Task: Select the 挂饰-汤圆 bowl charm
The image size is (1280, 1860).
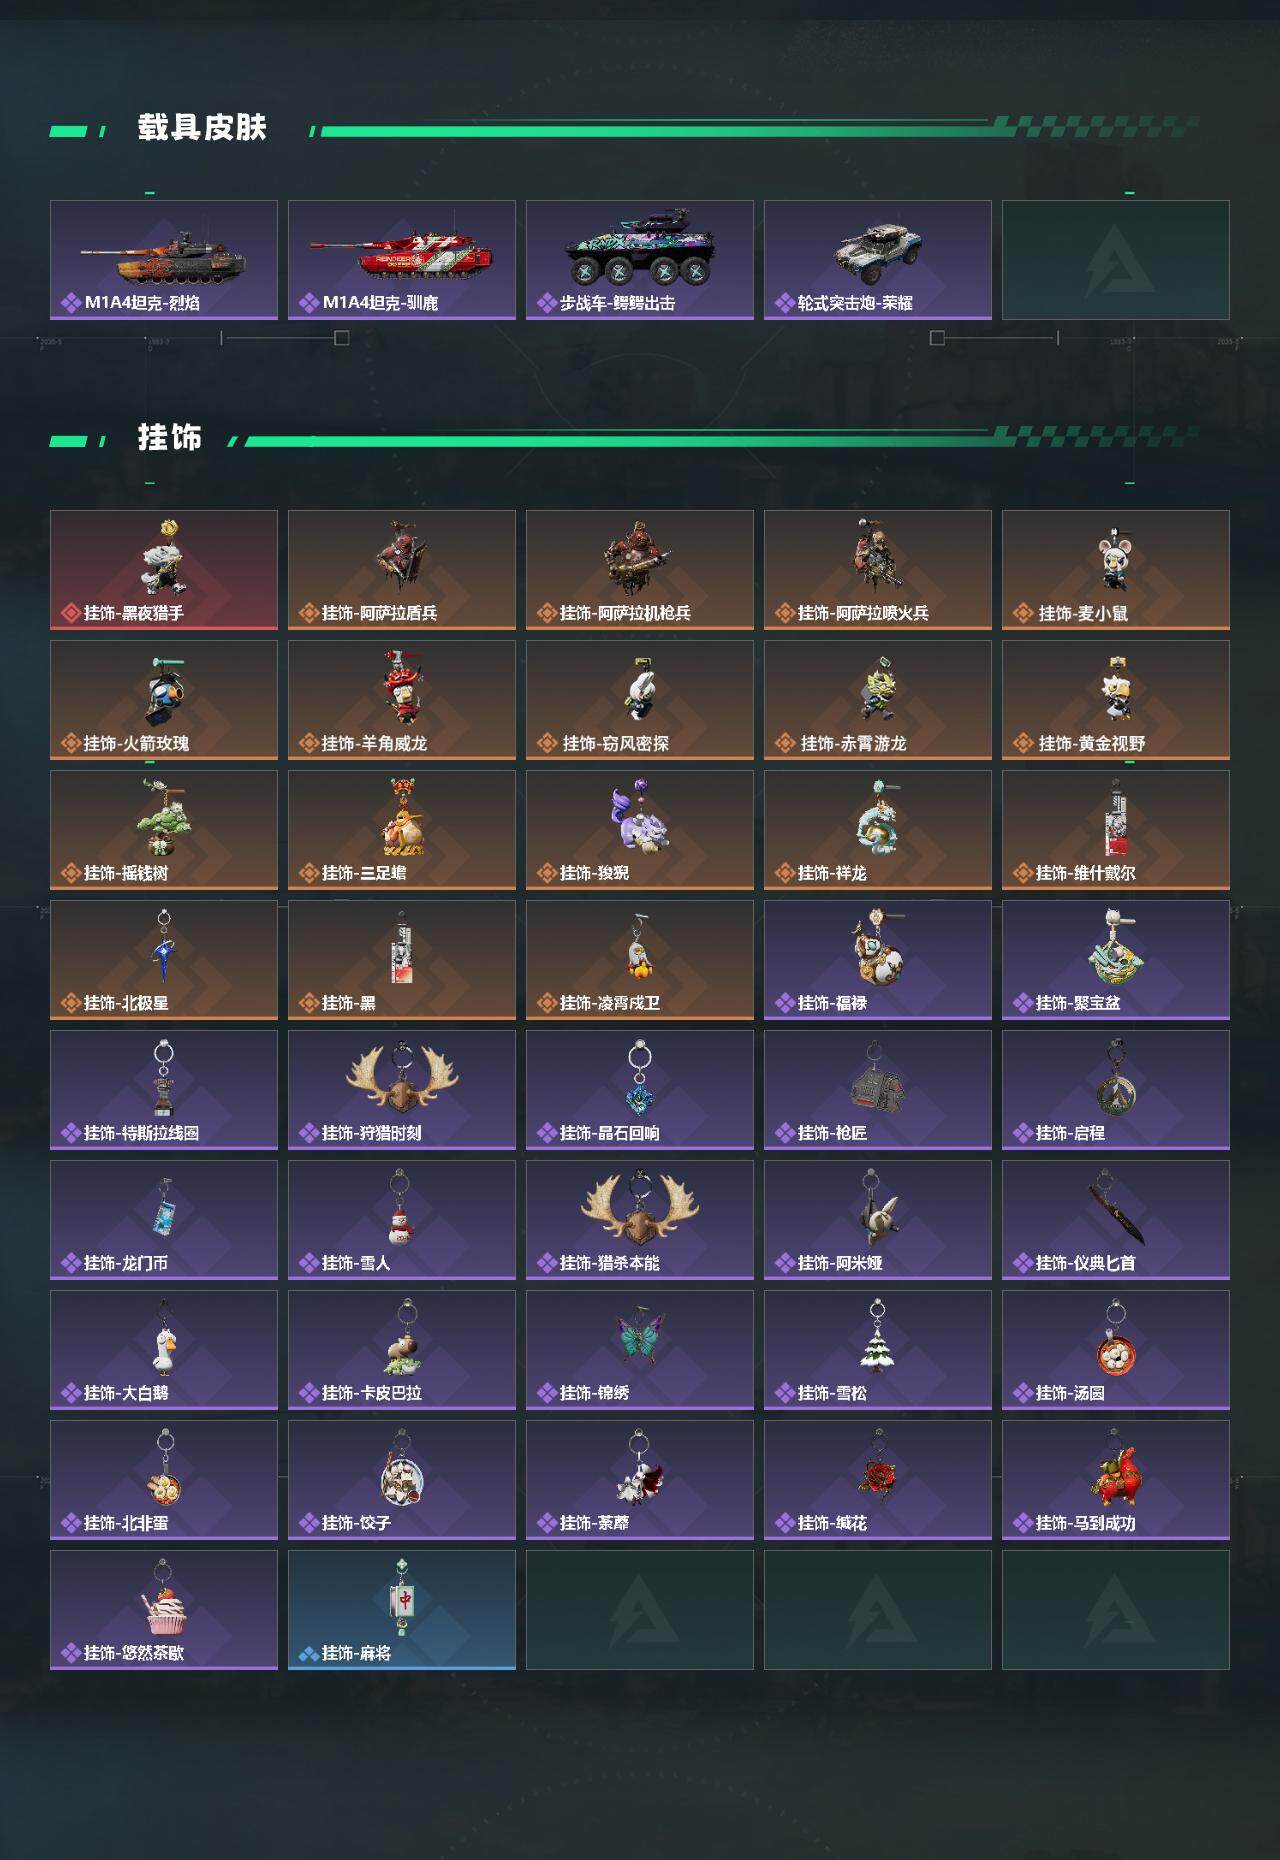Action: (x=1116, y=1350)
